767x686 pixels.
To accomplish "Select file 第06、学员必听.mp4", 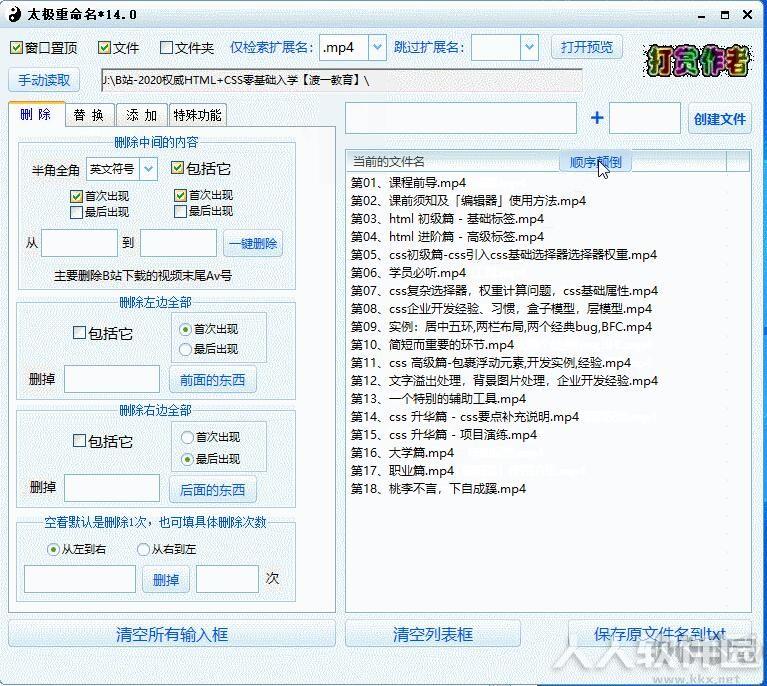I will click(408, 273).
